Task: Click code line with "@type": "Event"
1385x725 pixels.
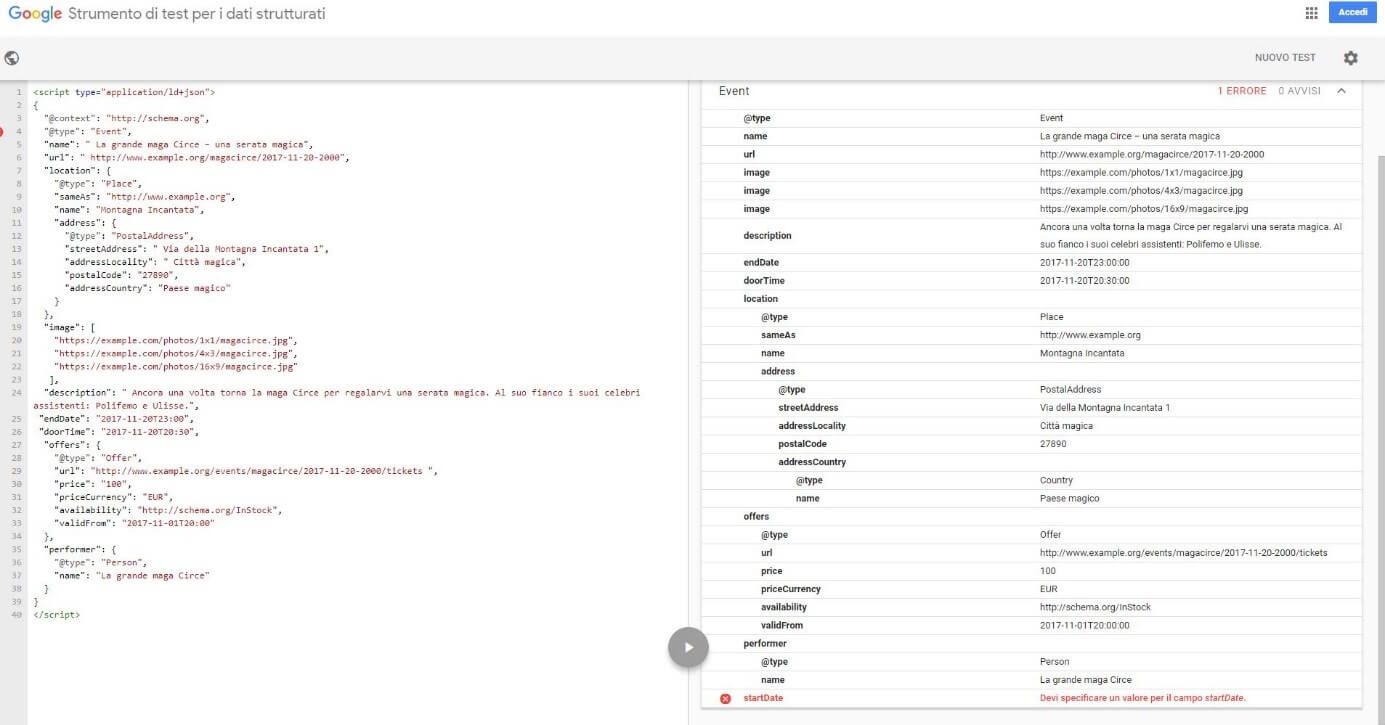Action: click(x=86, y=131)
